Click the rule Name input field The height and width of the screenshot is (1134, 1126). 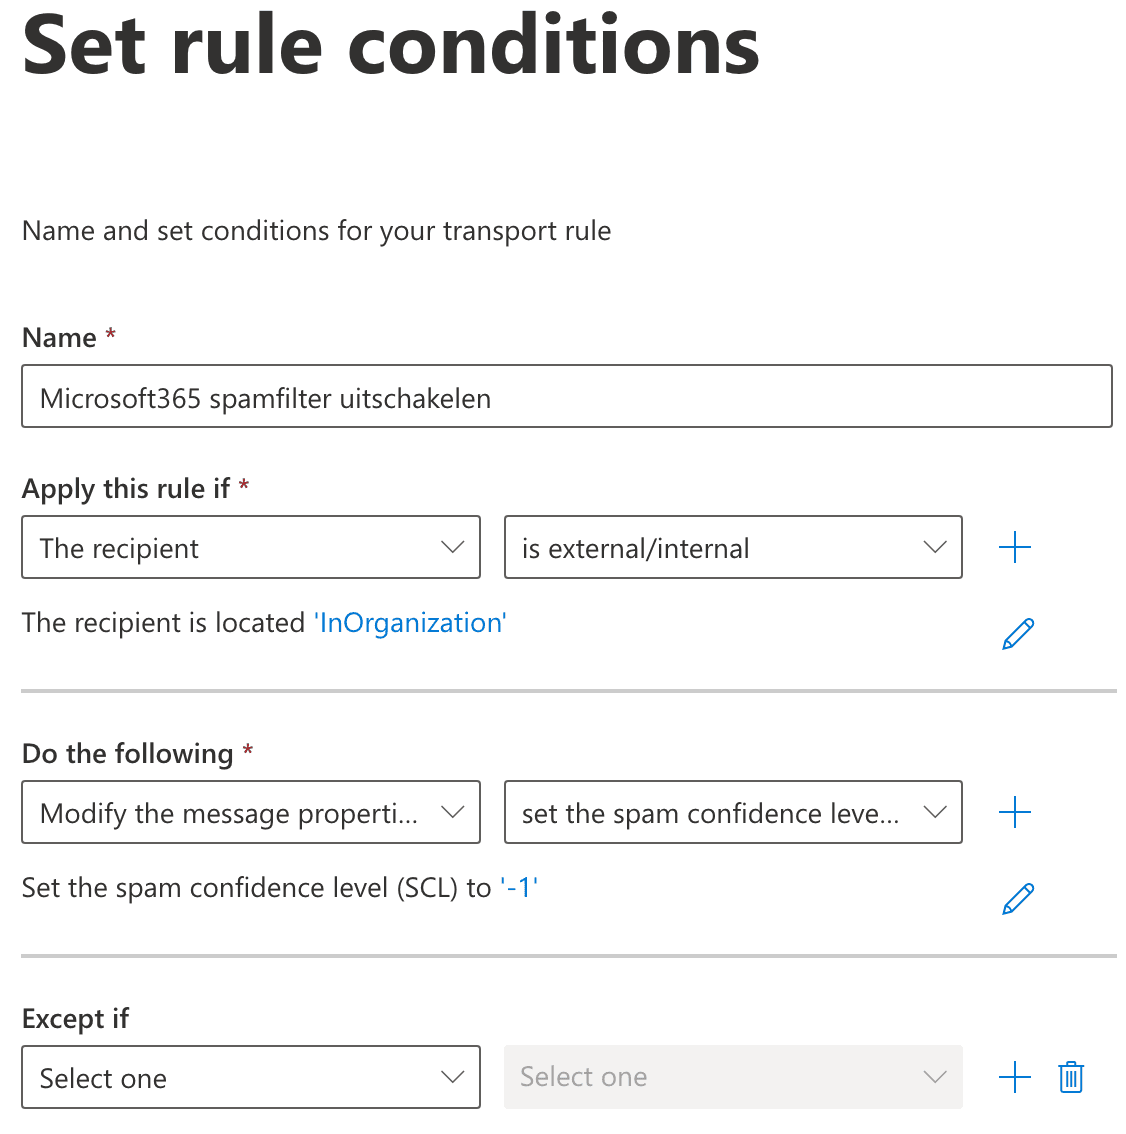pyautogui.click(x=566, y=397)
